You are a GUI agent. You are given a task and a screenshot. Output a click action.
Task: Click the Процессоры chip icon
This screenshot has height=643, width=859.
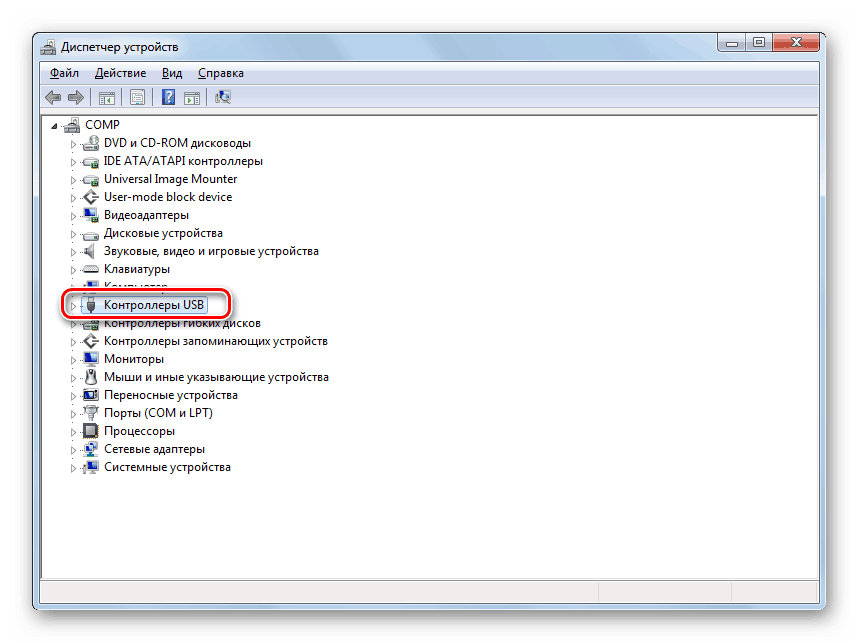click(90, 431)
